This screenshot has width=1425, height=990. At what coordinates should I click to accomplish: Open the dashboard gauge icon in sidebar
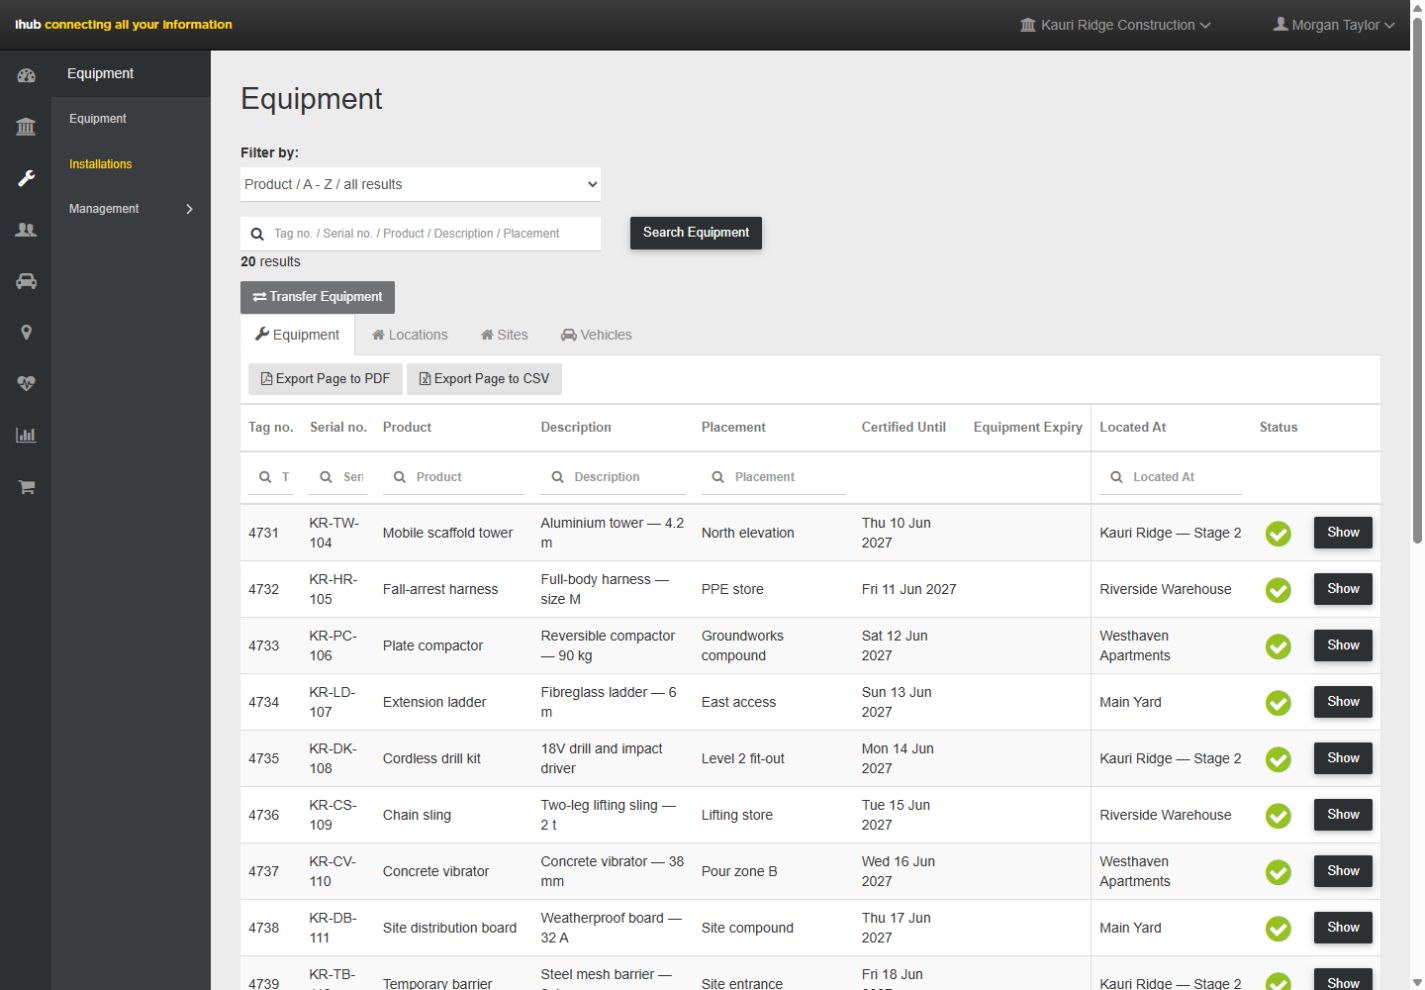tap(26, 75)
